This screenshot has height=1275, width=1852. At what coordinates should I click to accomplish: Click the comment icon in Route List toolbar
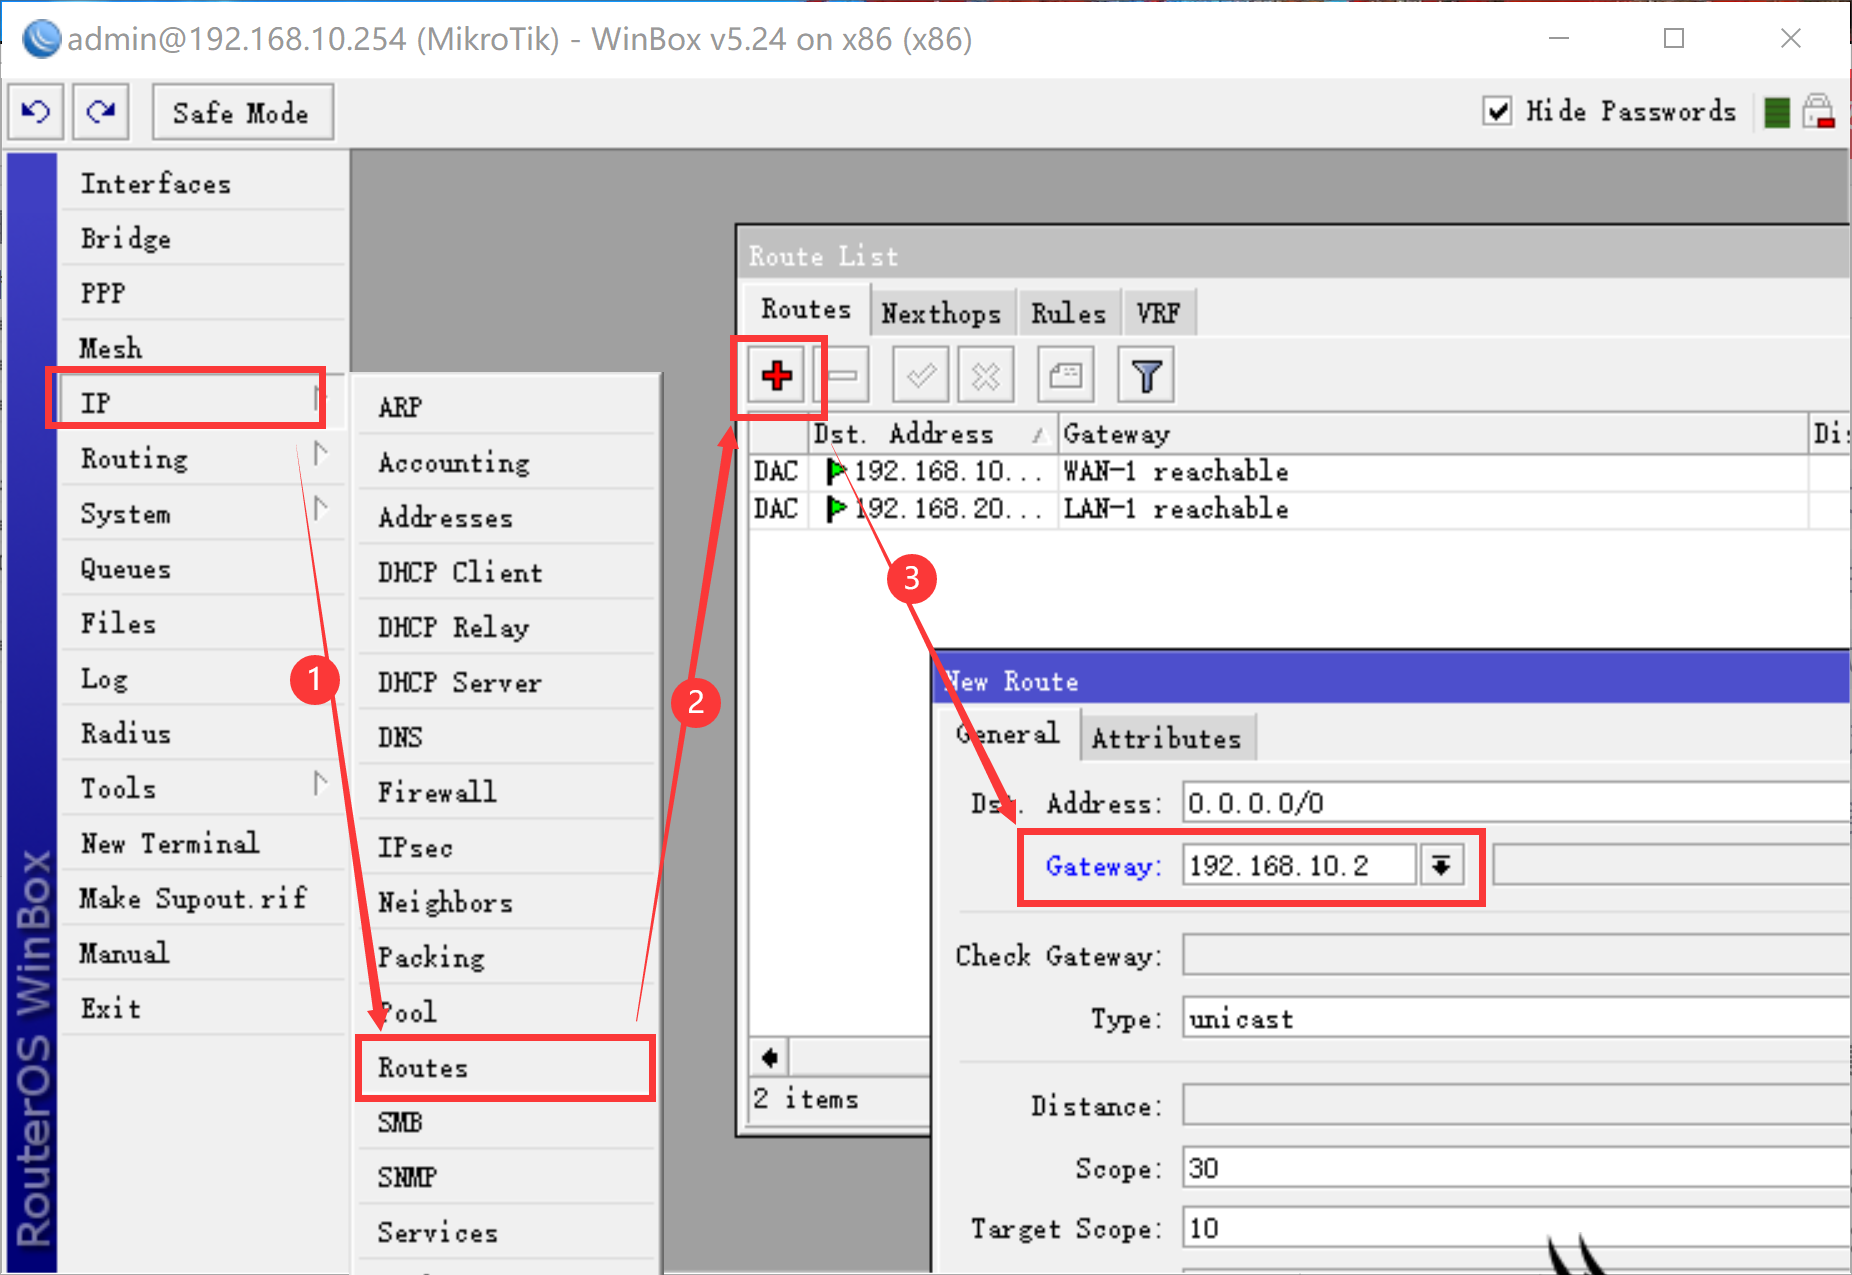point(1065,375)
